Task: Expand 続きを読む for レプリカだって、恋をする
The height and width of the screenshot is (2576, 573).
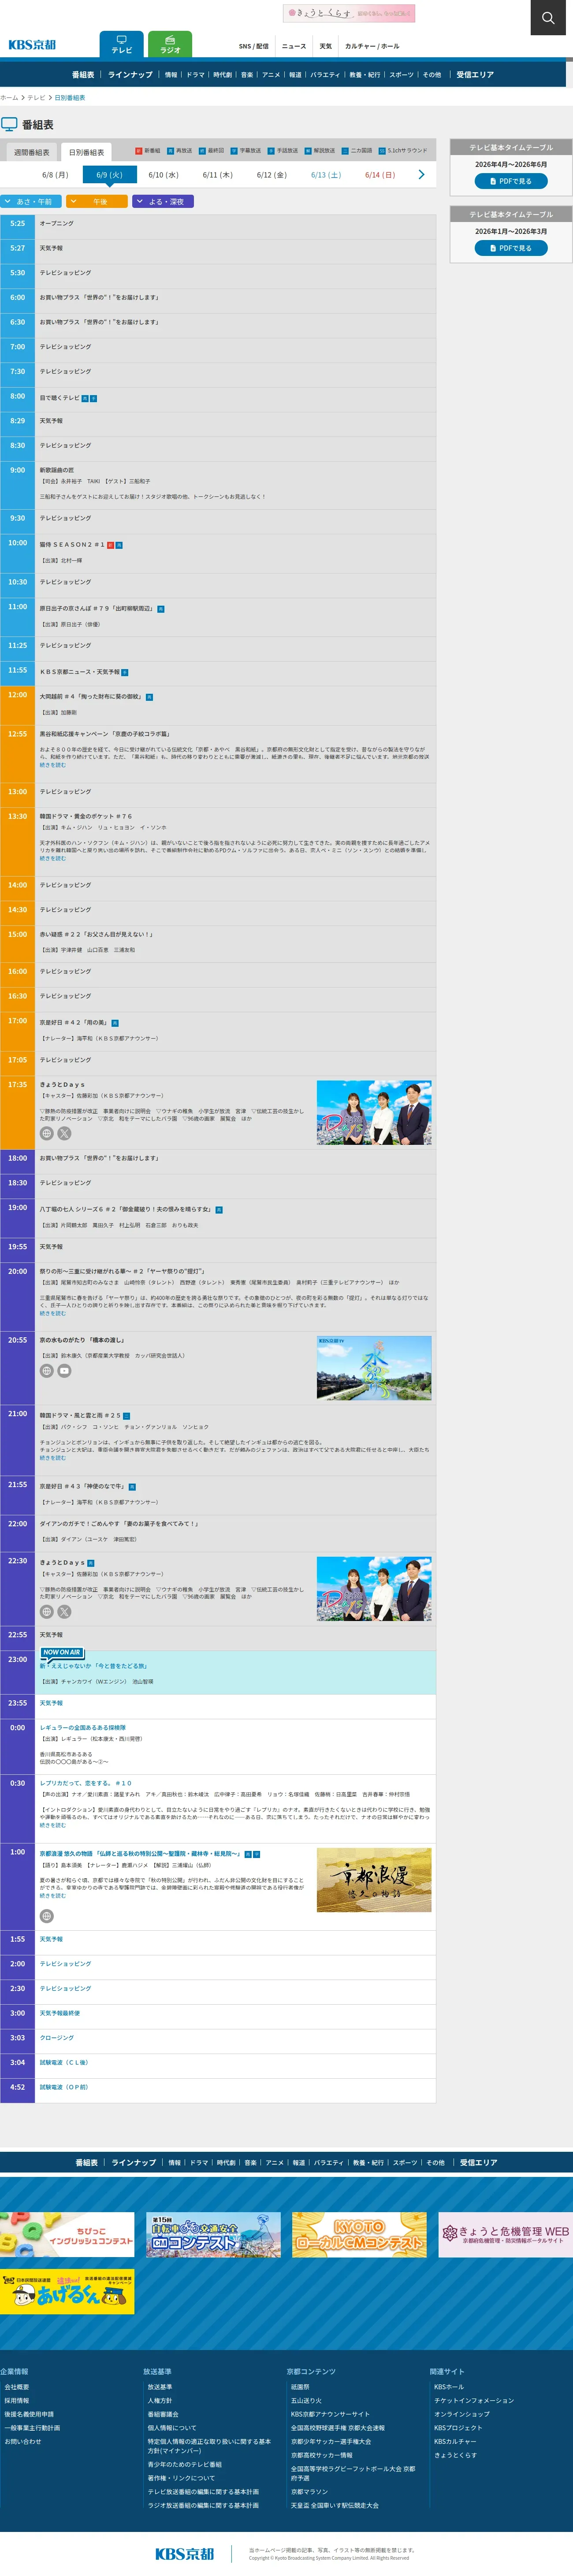Action: (53, 1825)
